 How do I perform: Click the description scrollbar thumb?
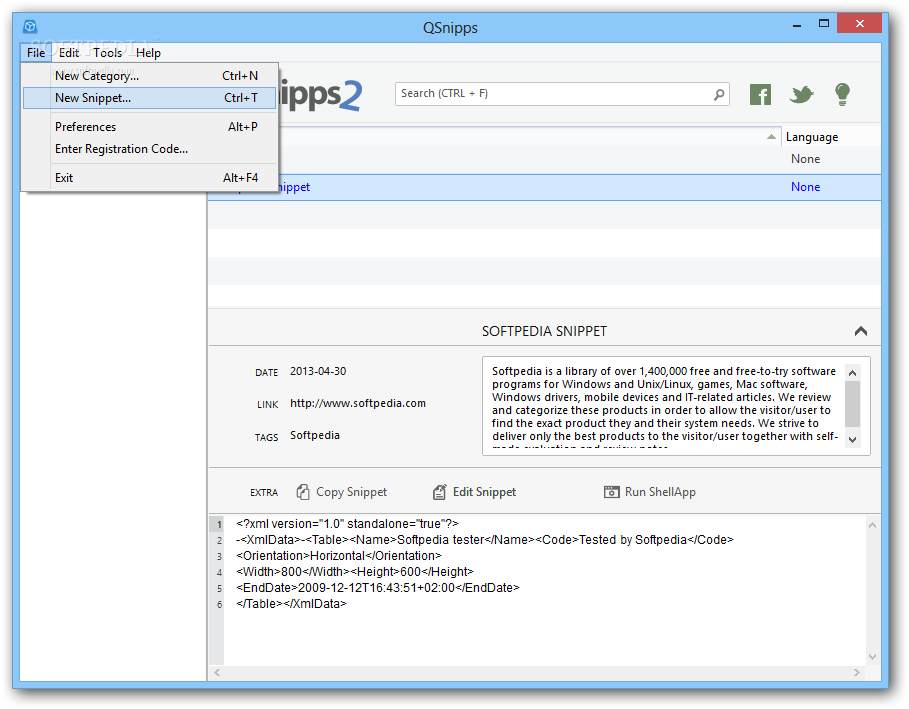coord(852,403)
